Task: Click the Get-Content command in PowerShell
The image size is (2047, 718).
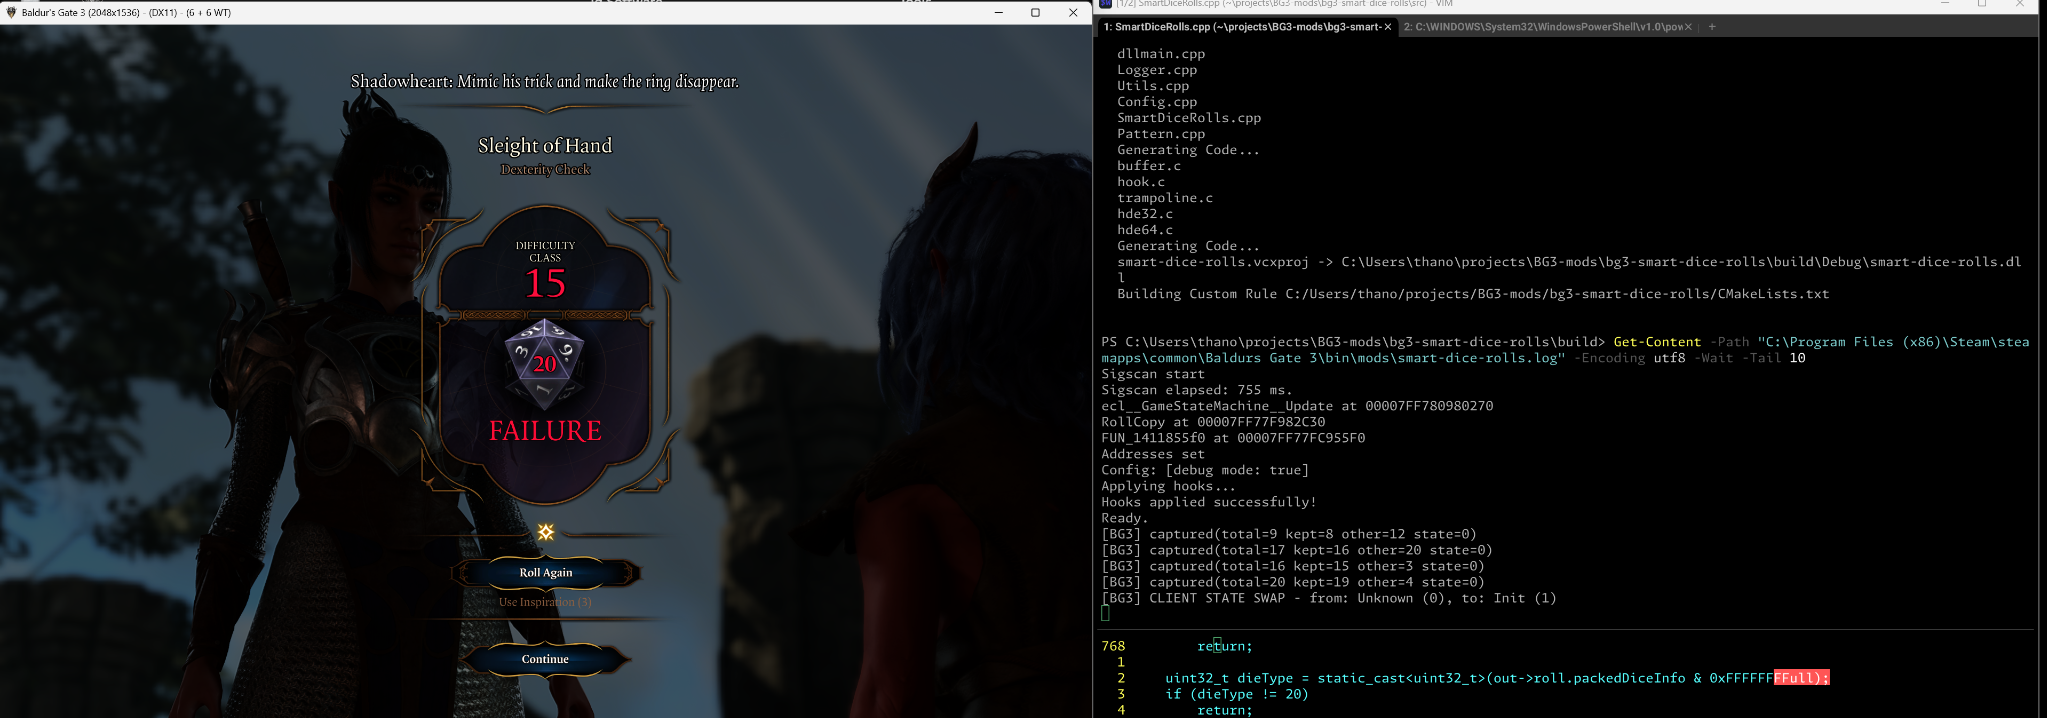Action: click(x=1657, y=342)
